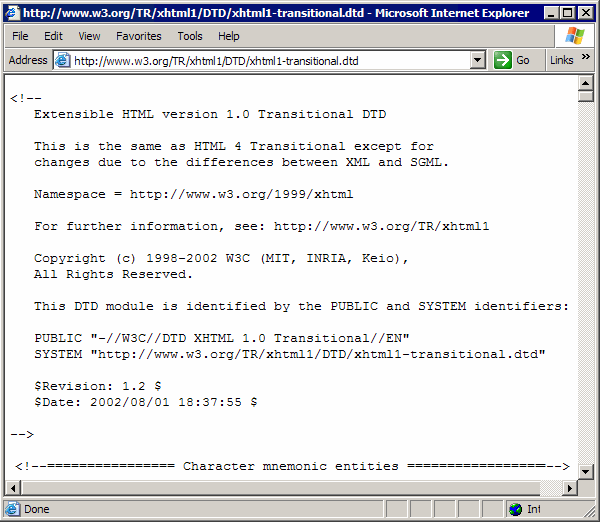This screenshot has height=522, width=600.
Task: Click the status bar page icon beside Done
Action: coord(12,509)
